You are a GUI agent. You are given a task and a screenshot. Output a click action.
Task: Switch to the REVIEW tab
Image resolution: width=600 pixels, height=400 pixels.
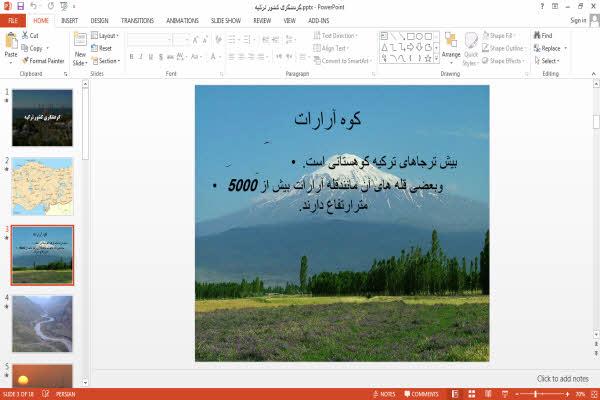point(262,21)
